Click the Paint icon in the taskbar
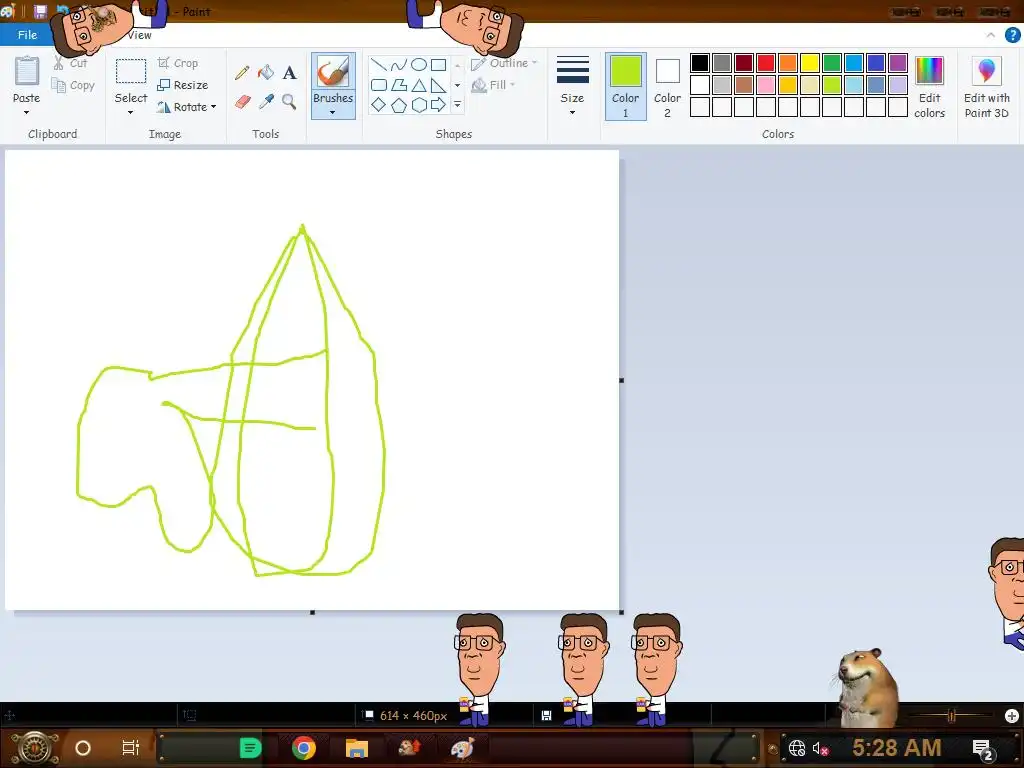The width and height of the screenshot is (1024, 768). click(x=462, y=748)
